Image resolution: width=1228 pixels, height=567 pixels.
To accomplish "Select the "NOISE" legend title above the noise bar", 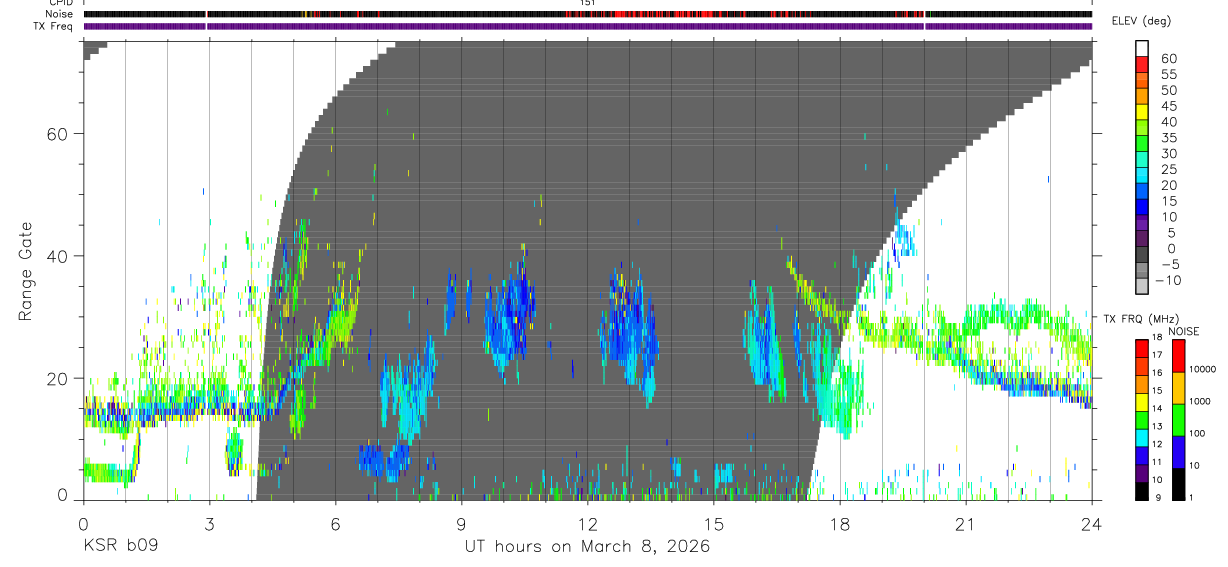I will (1185, 331).
